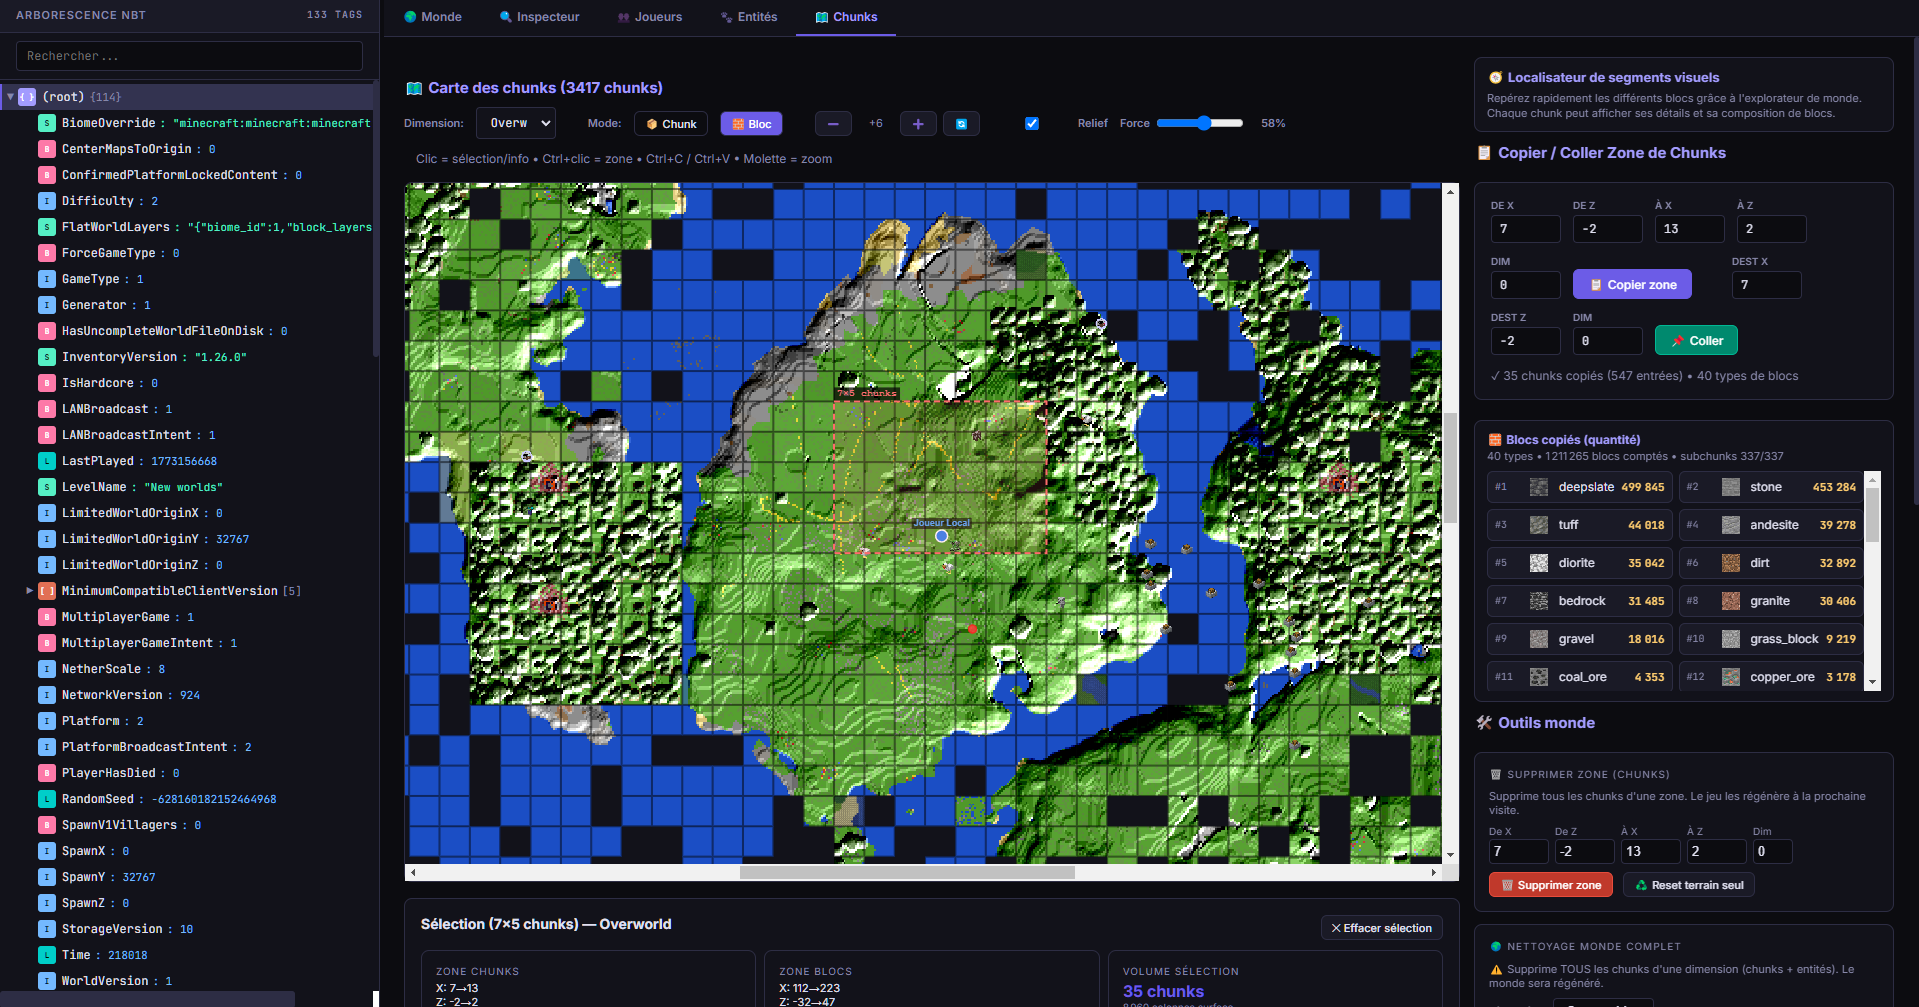The height and width of the screenshot is (1007, 1919).
Task: Open the Dimension dropdown
Action: (515, 123)
